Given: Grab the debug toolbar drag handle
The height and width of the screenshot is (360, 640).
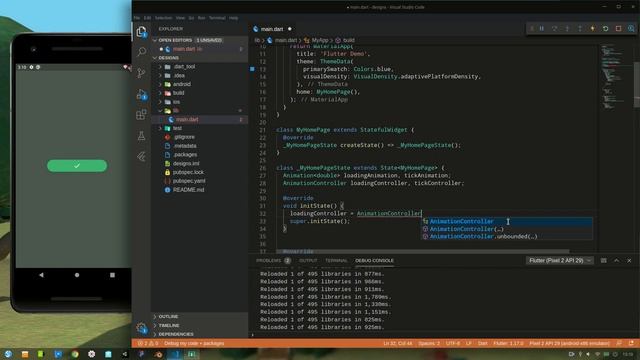Looking at the screenshot, I should coord(531,29).
